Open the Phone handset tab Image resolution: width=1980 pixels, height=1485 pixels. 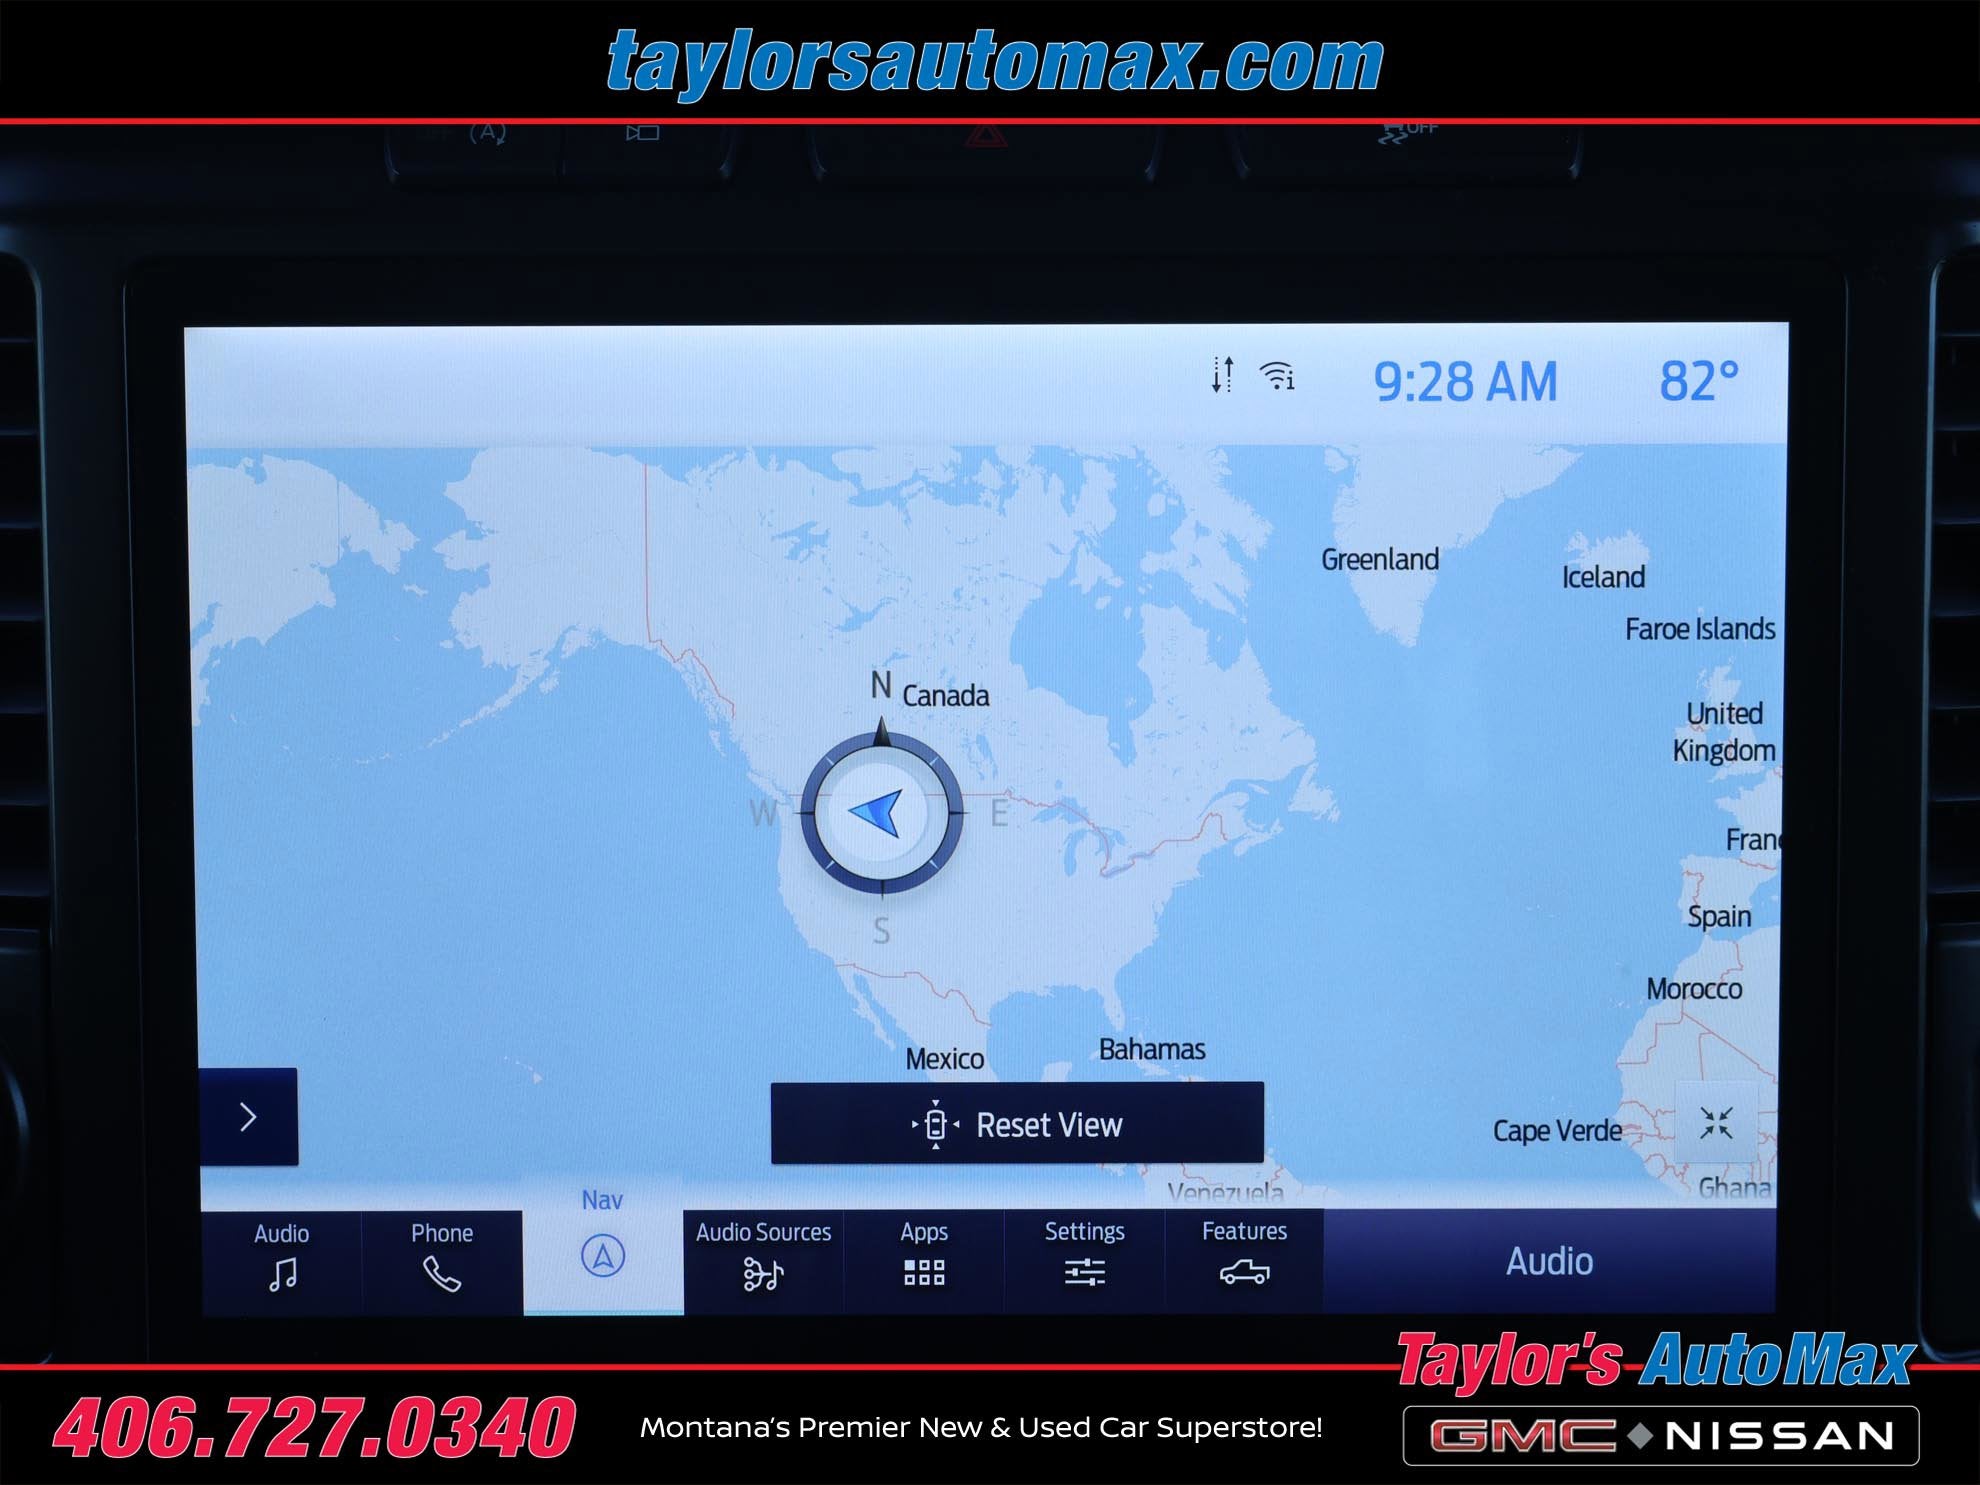pyautogui.click(x=441, y=1260)
